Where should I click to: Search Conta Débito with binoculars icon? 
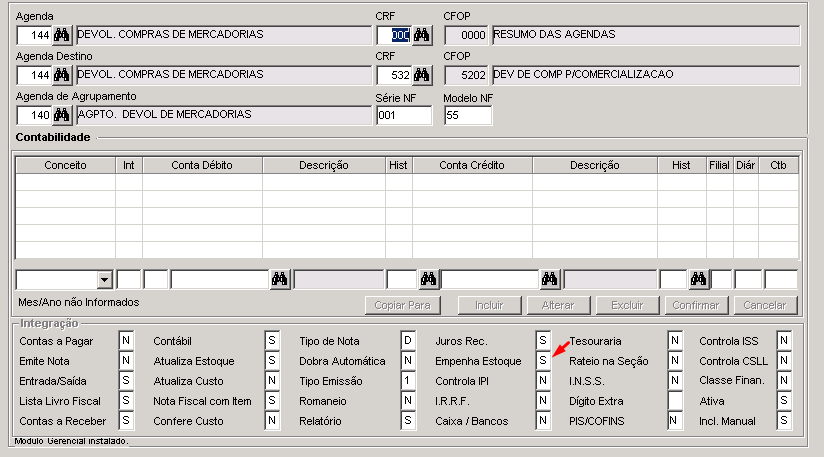pos(280,279)
